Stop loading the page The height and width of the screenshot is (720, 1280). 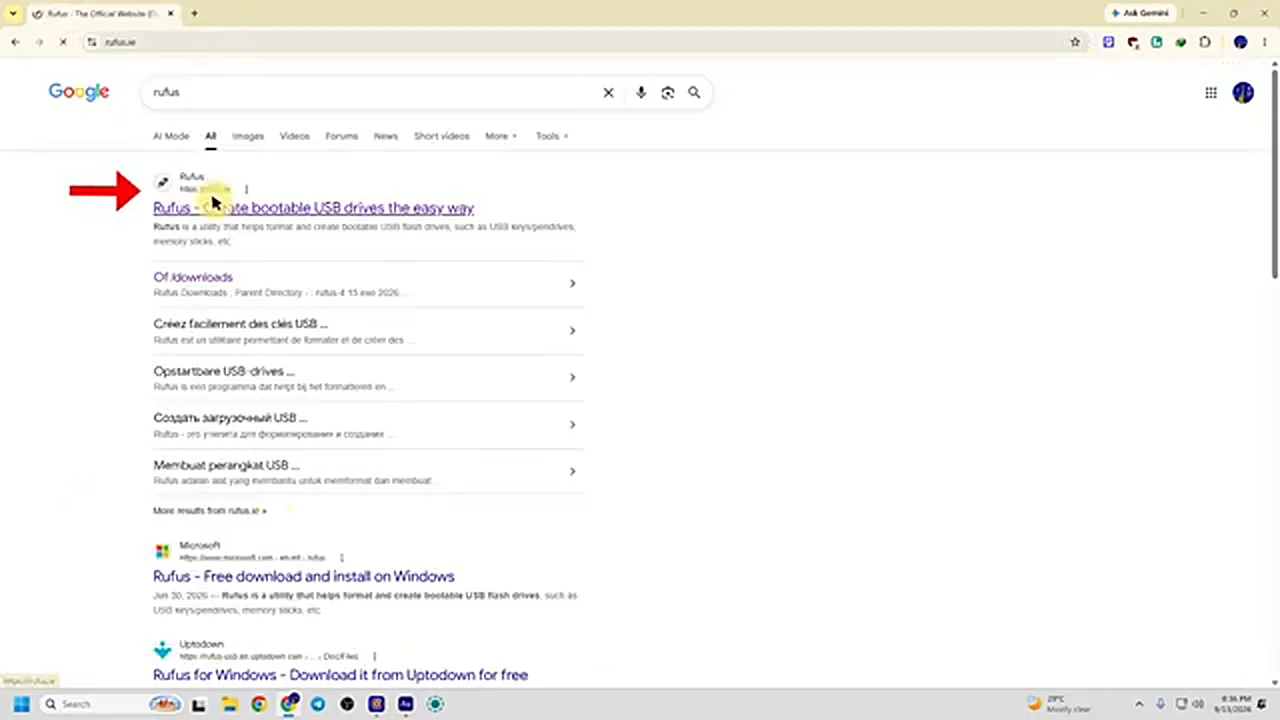click(x=63, y=42)
